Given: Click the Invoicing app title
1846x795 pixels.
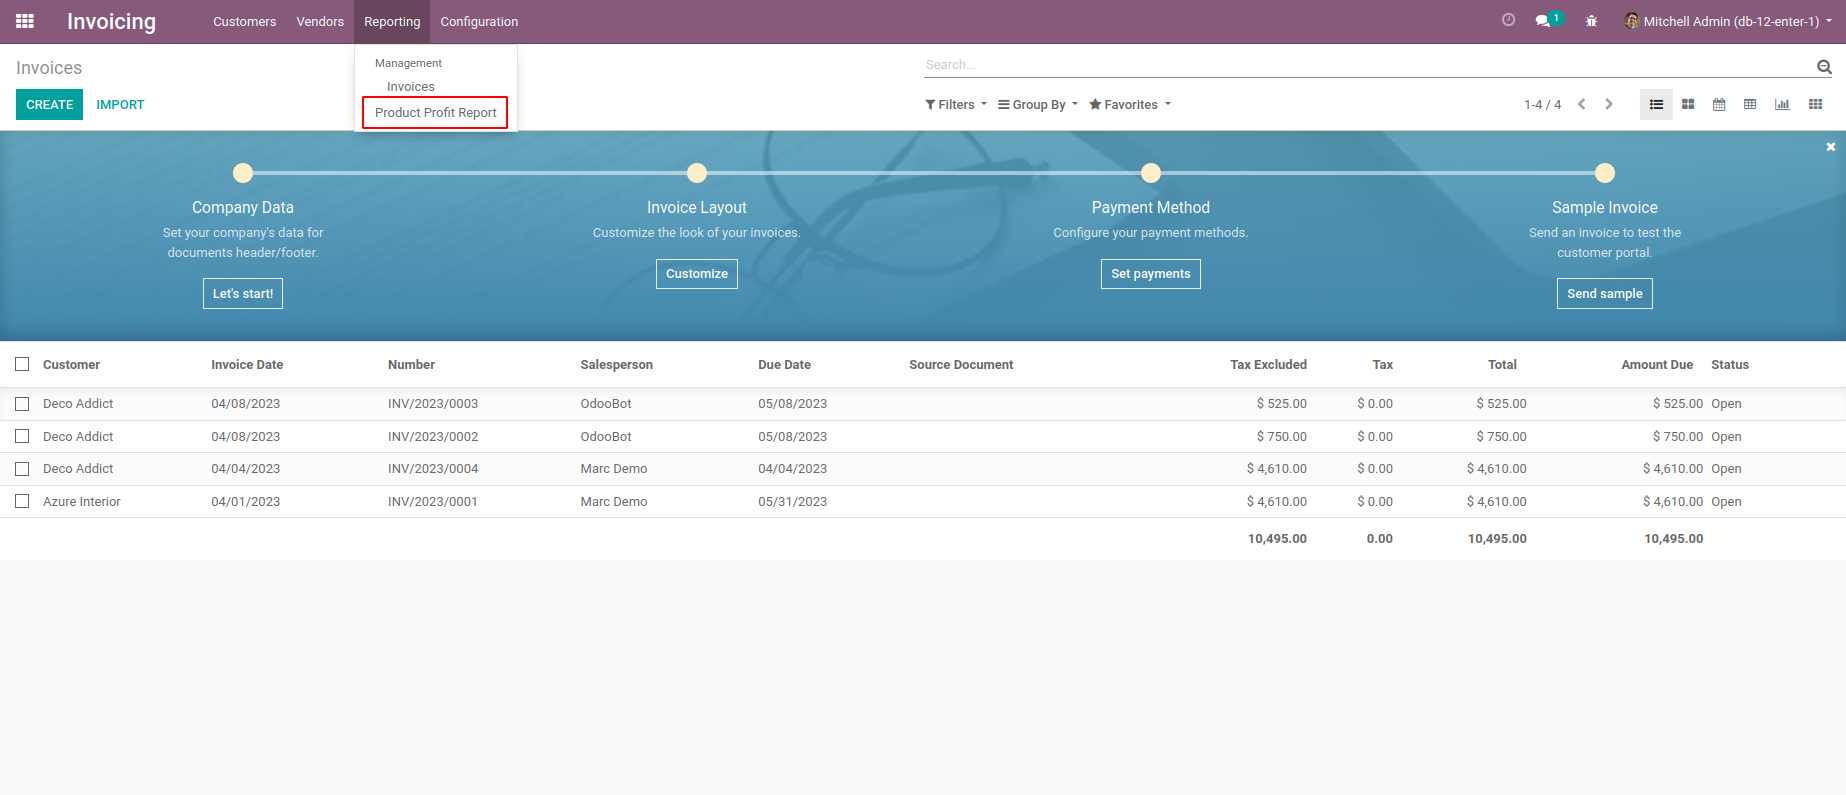Looking at the screenshot, I should coord(111,21).
